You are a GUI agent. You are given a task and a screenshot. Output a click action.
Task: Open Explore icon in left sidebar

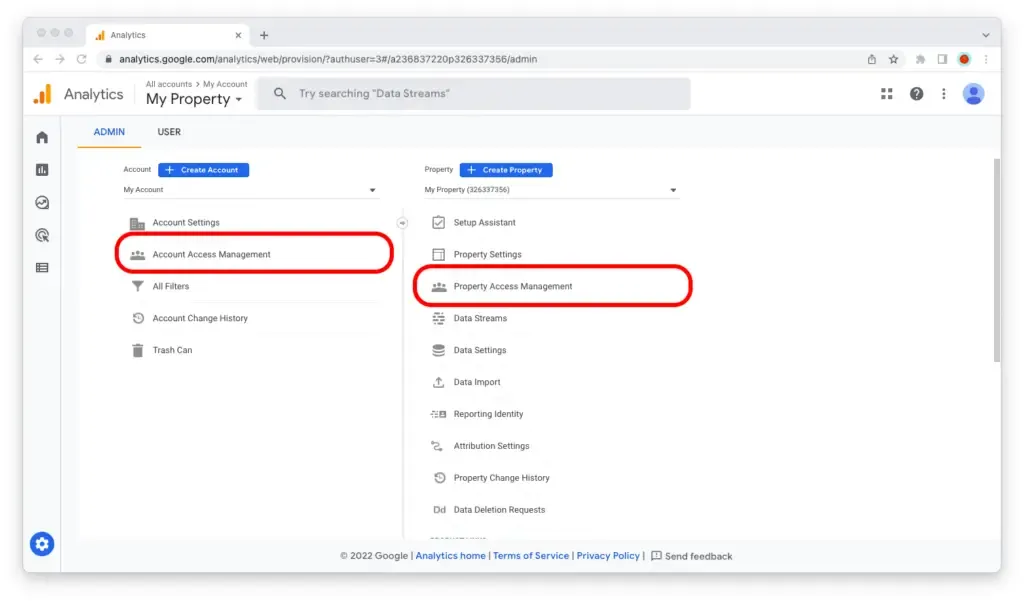(42, 203)
